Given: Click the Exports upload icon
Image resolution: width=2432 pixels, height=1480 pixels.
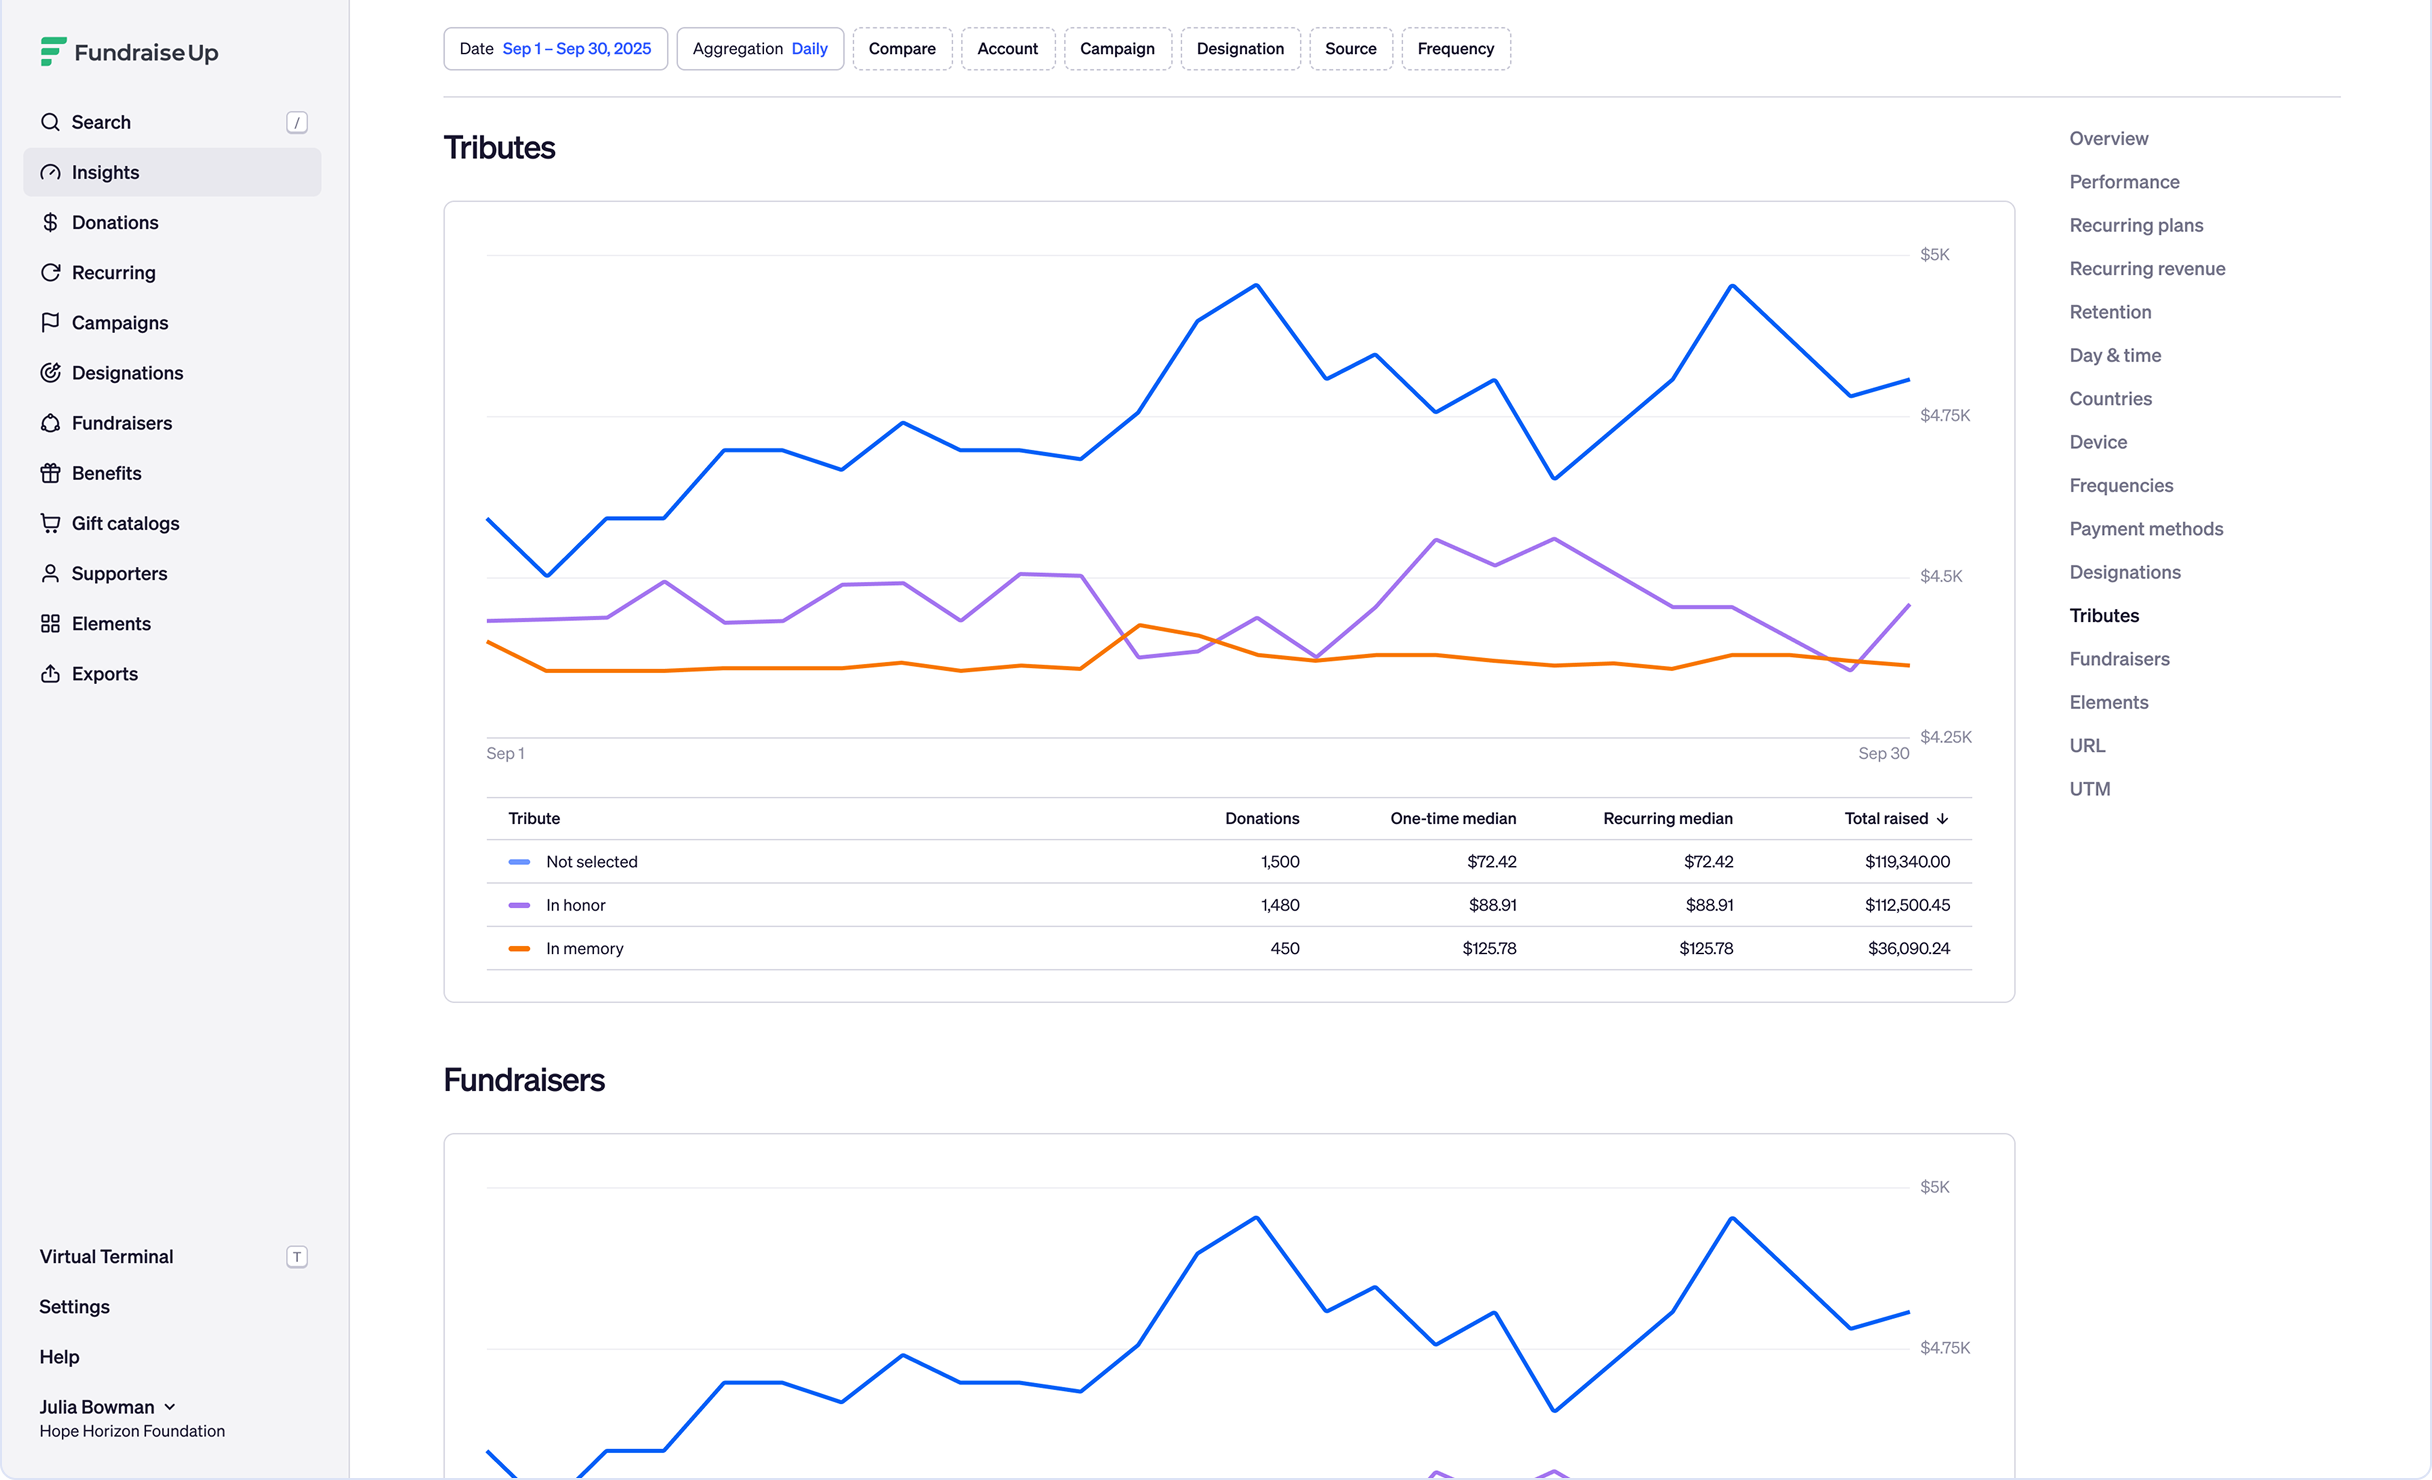Looking at the screenshot, I should 50,673.
